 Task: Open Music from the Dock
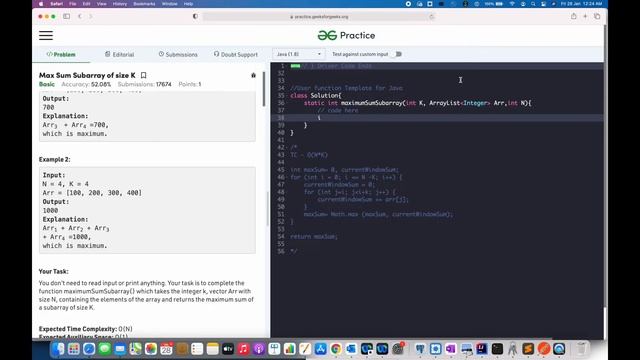pos(244,349)
